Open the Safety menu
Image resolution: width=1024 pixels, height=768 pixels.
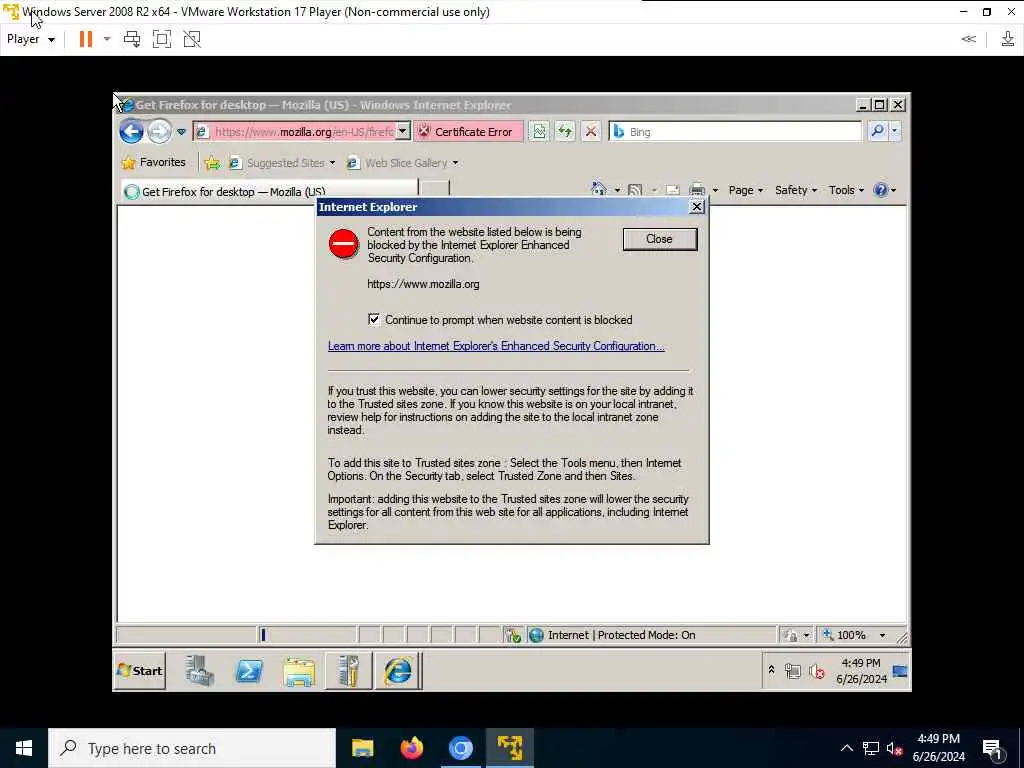[796, 190]
